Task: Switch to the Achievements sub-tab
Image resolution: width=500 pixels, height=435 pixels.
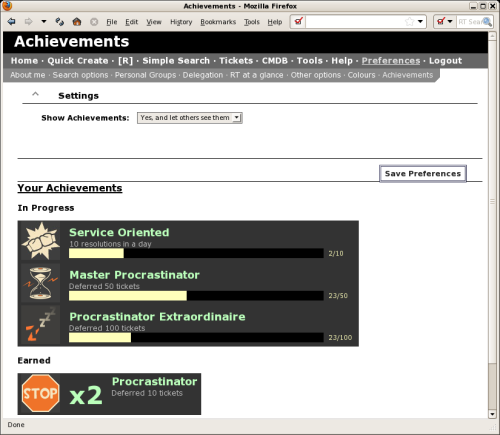Action: coord(407,75)
